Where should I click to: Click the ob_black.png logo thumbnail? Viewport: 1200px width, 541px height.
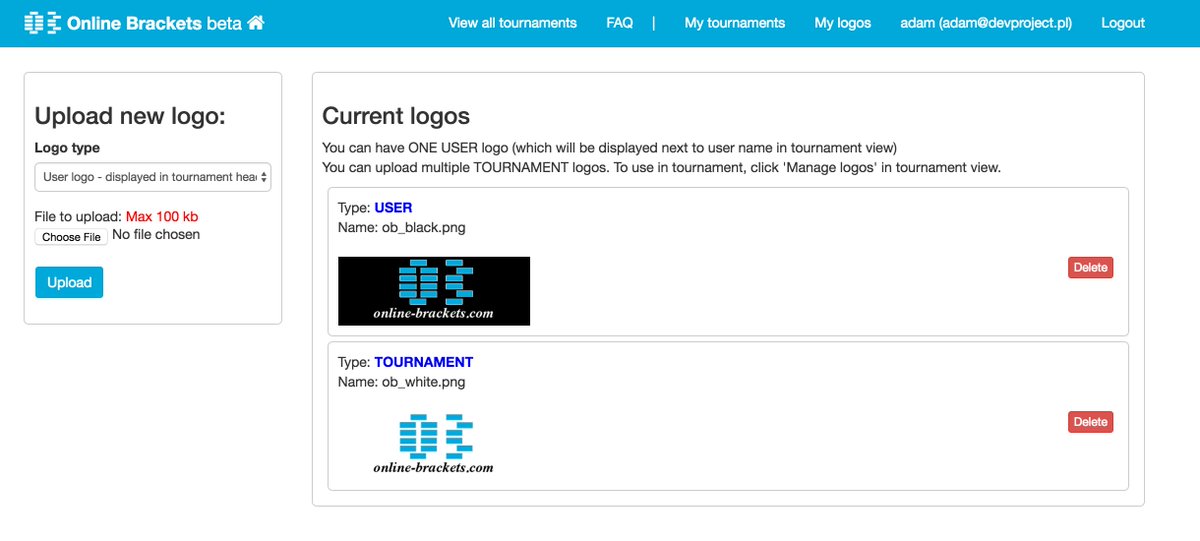(x=434, y=291)
